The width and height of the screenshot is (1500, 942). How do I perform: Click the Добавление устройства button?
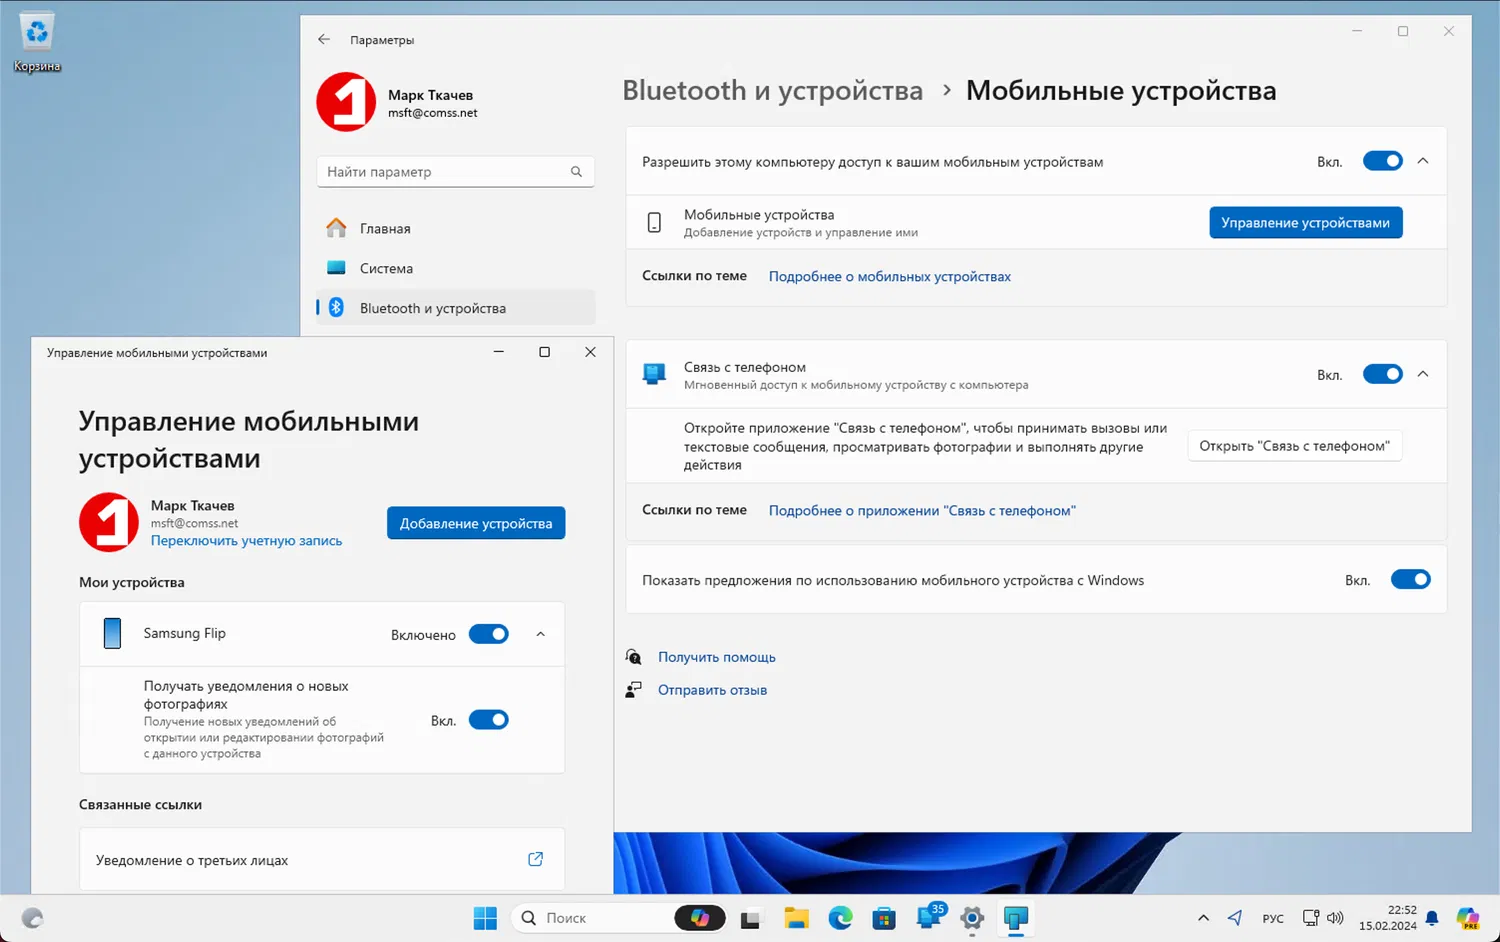coord(476,523)
